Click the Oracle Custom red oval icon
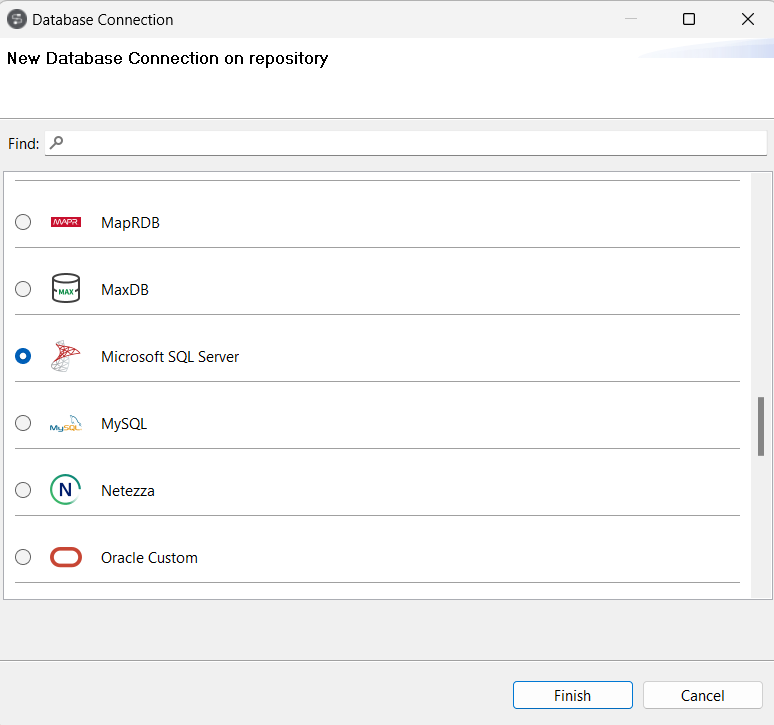Image resolution: width=774 pixels, height=725 pixels. [65, 557]
